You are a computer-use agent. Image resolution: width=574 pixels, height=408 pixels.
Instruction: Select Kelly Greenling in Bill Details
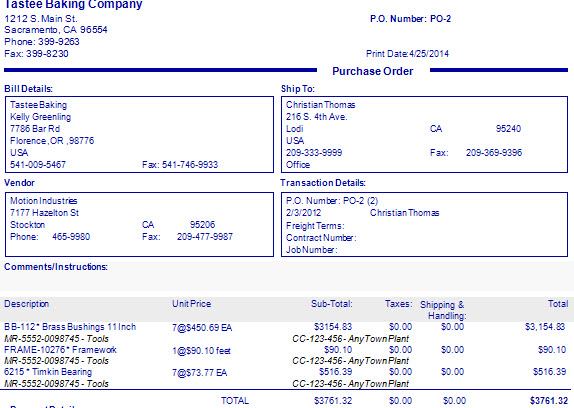40,117
